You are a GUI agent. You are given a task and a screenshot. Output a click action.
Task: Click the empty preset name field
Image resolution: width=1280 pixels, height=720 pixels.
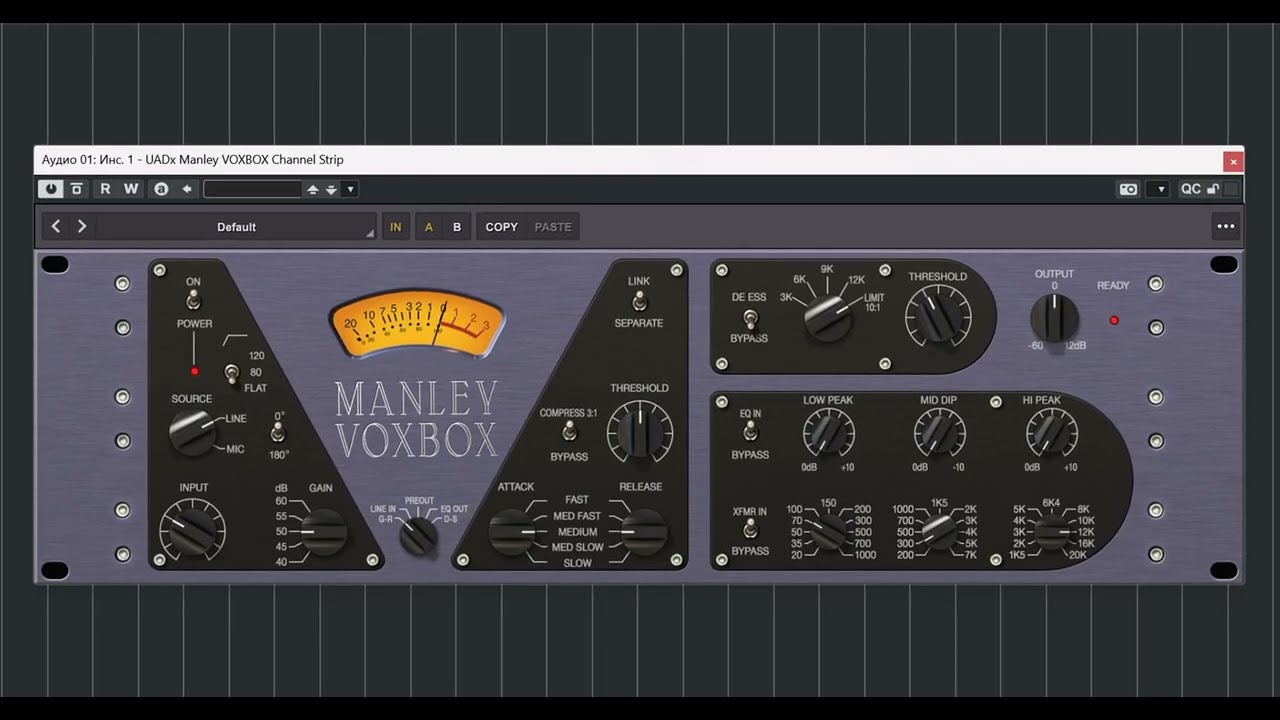click(x=252, y=189)
